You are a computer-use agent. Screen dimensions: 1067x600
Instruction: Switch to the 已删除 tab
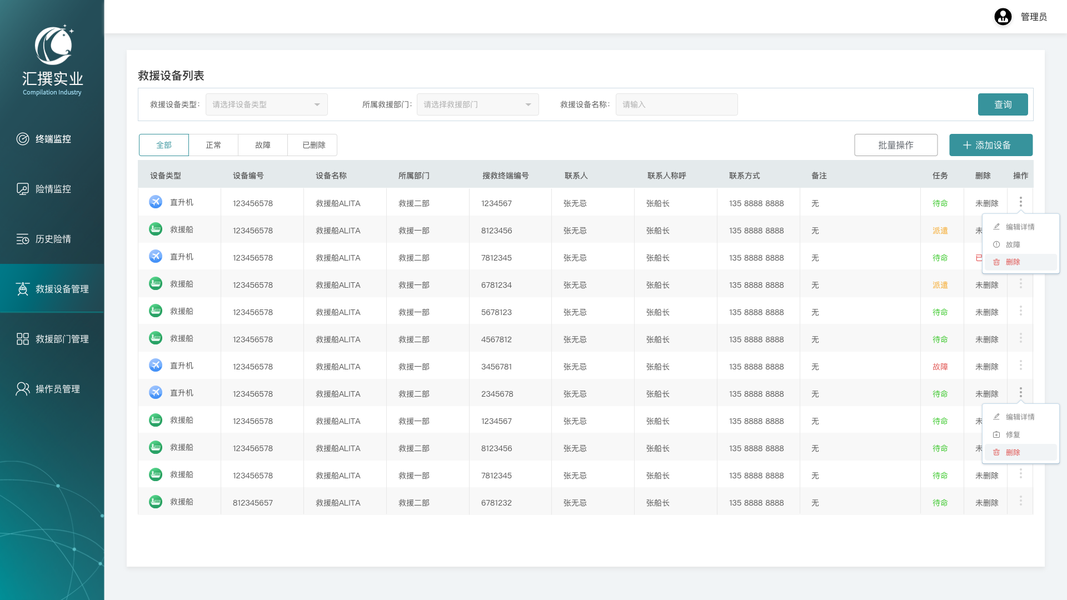313,145
